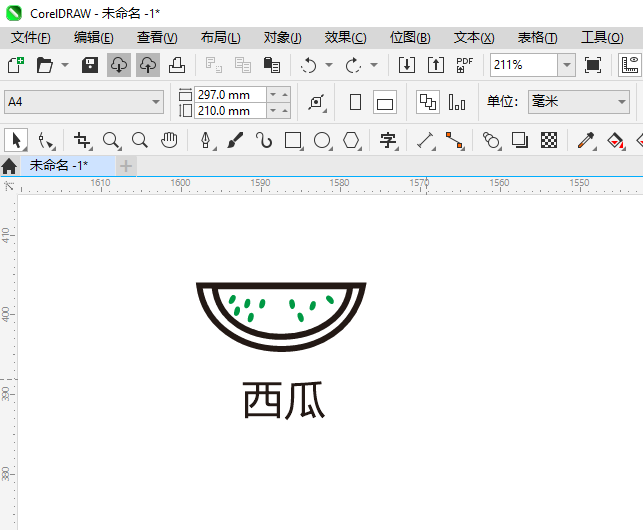Screen dimensions: 643x530
Task: Click the New document icon
Action: [x=16, y=65]
